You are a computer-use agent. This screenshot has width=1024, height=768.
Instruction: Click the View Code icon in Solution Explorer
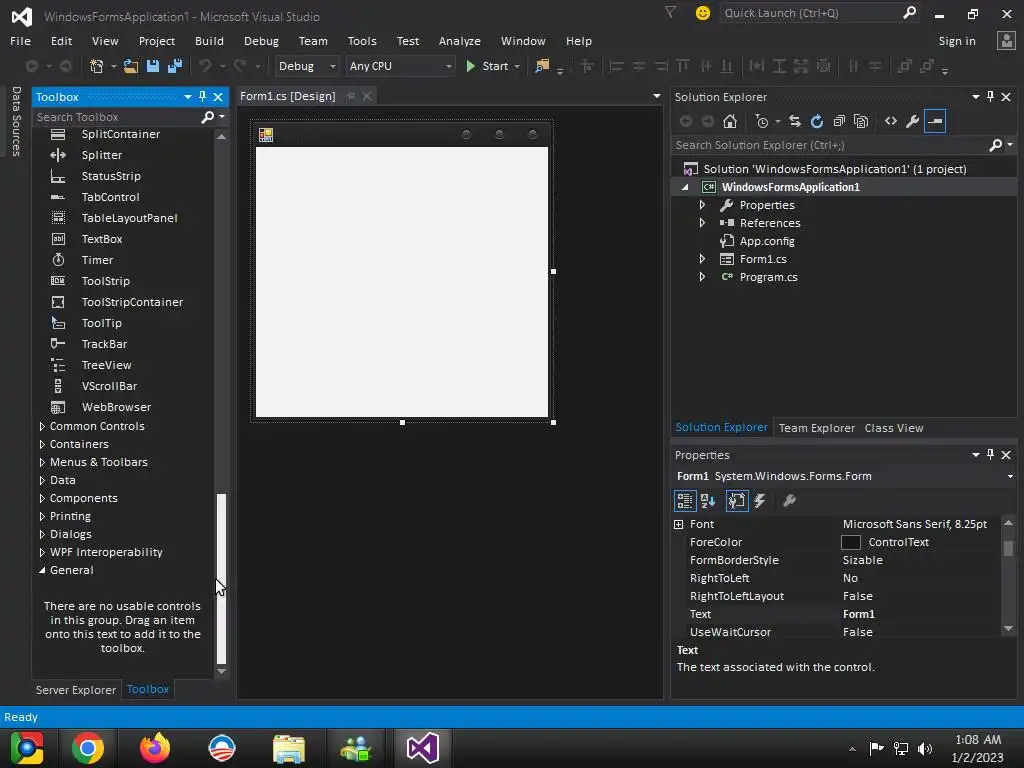(891, 121)
